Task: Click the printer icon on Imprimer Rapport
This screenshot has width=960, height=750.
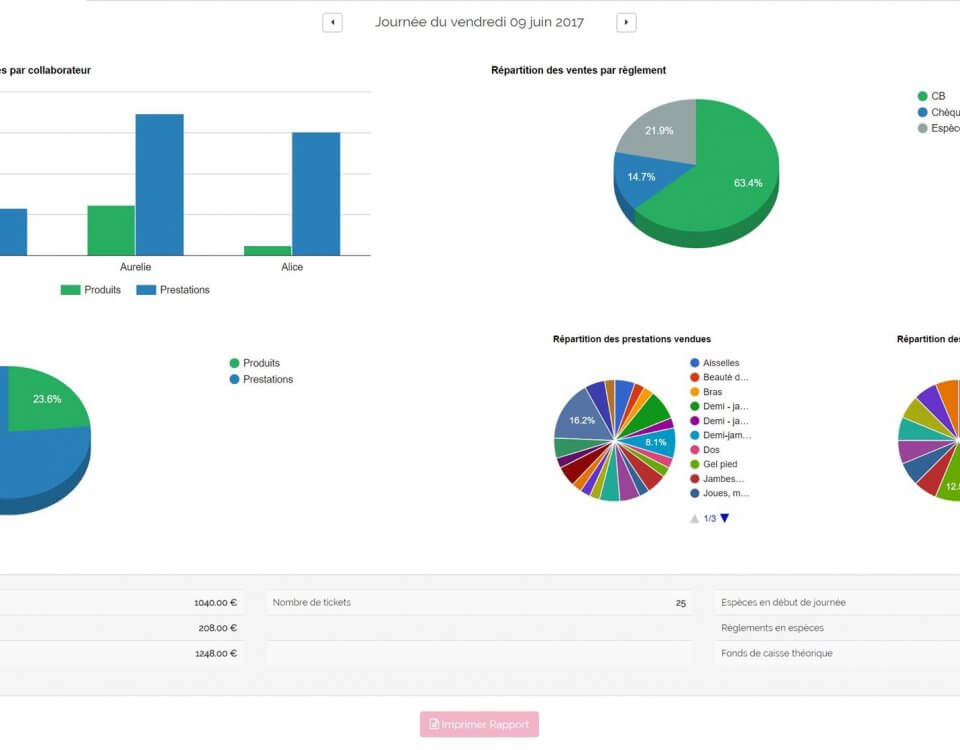Action: (x=435, y=724)
